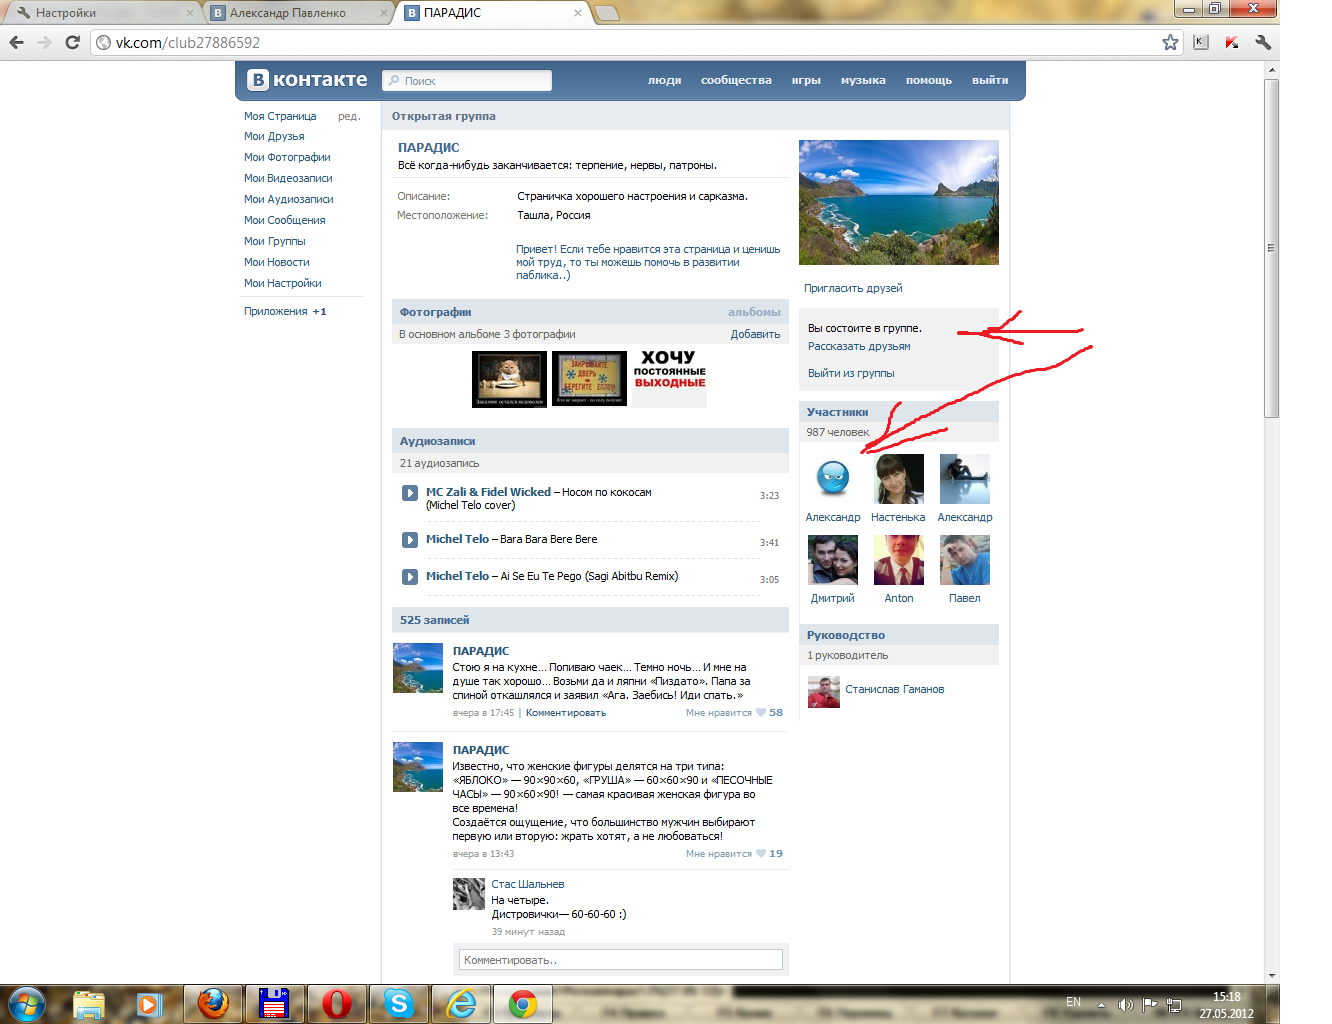Open media player taskbar icon

(x=150, y=1004)
